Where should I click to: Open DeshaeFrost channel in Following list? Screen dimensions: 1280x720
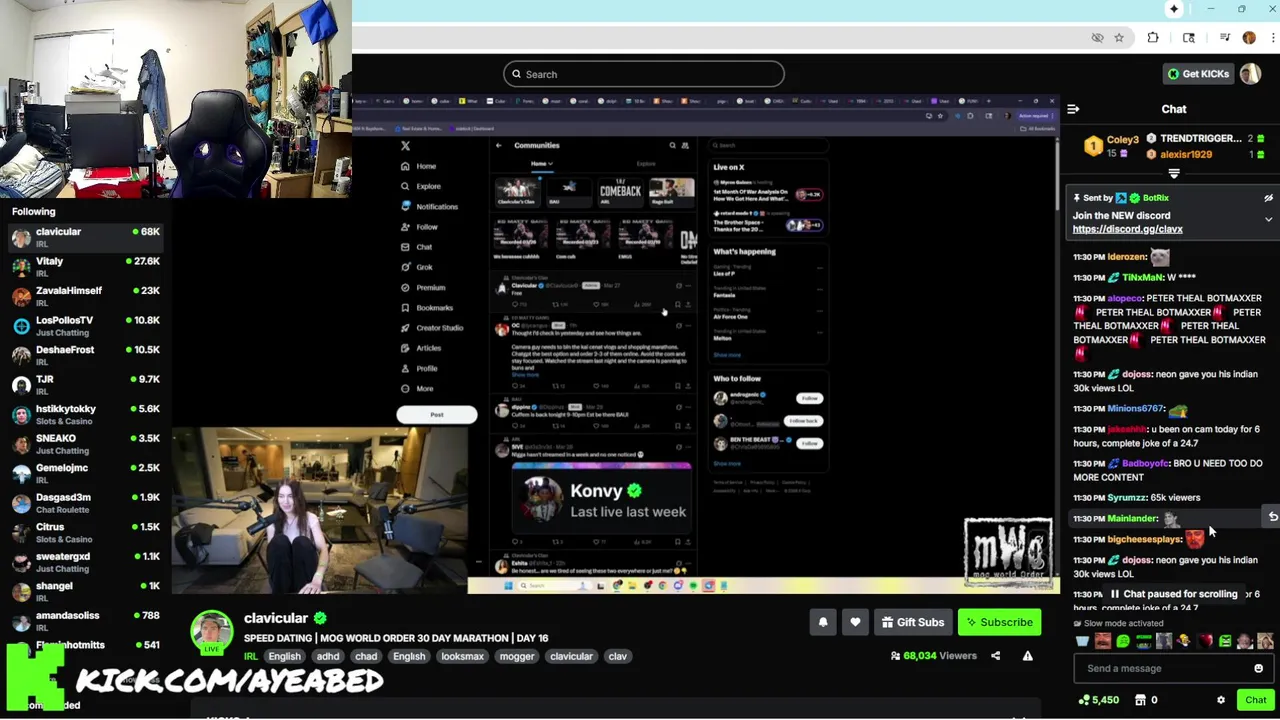pyautogui.click(x=86, y=355)
